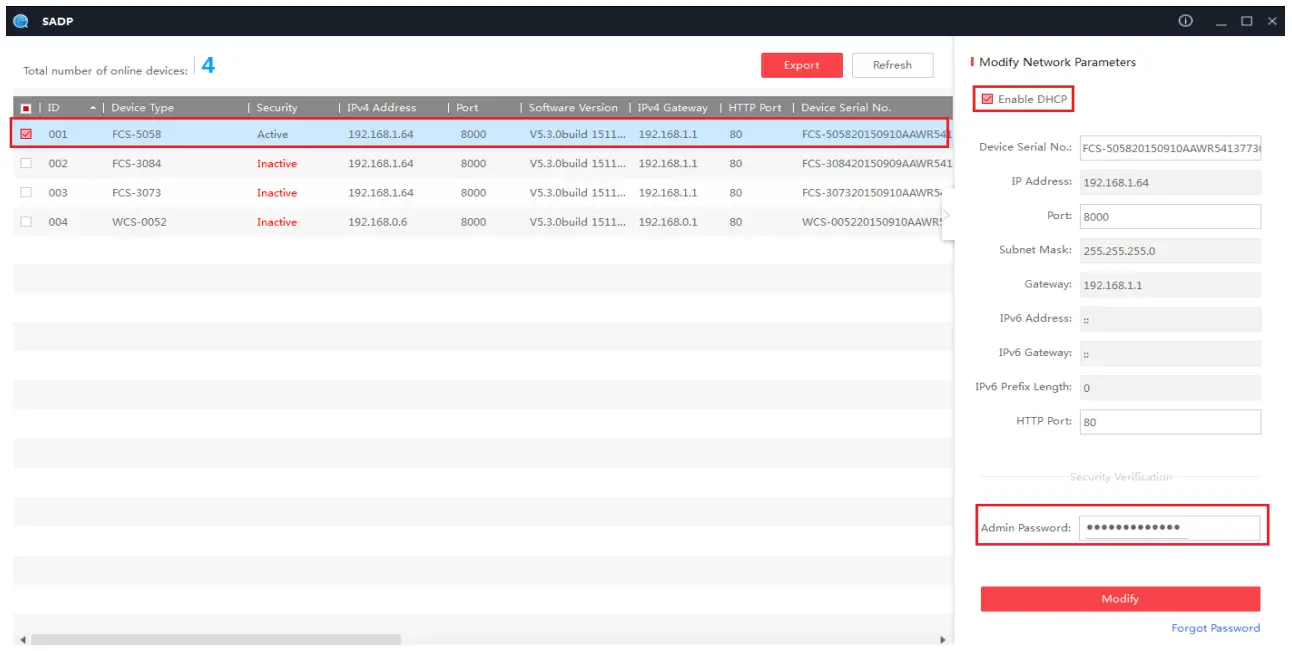Sort by Security column header
This screenshot has width=1292, height=651.
(x=277, y=108)
